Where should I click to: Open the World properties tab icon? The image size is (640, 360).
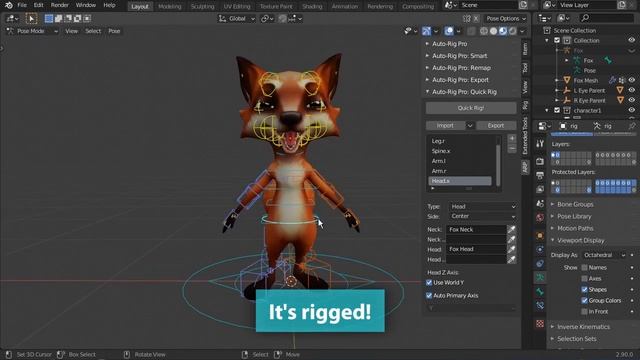[540, 217]
